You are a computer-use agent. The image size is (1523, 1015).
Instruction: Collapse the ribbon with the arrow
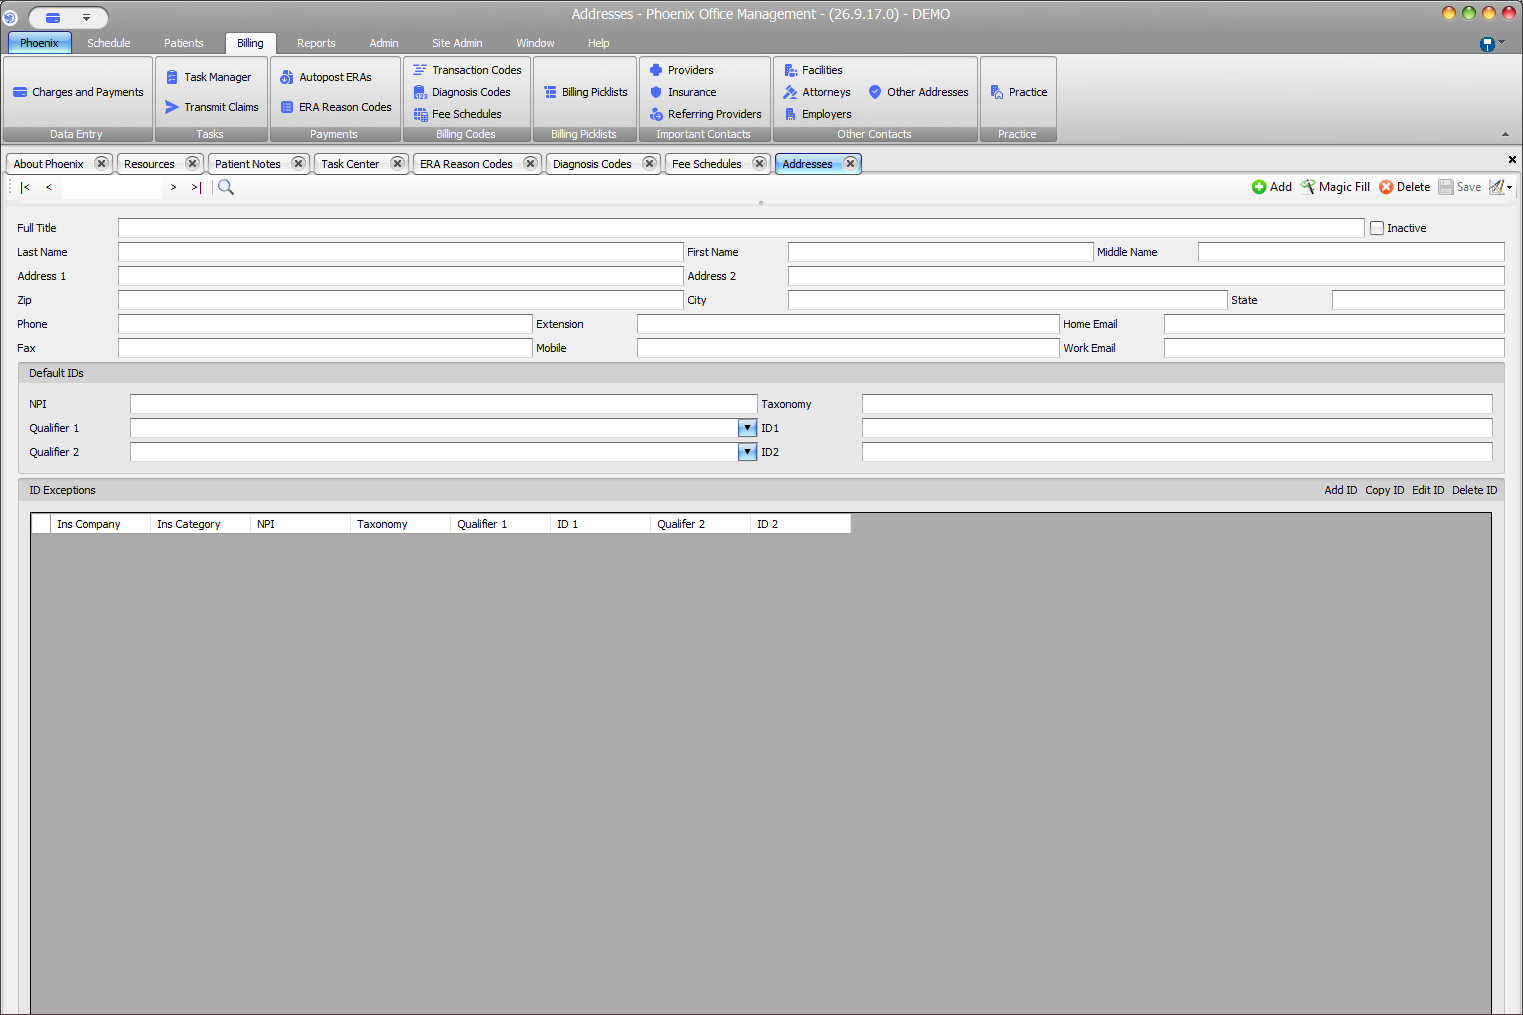coord(1505,134)
